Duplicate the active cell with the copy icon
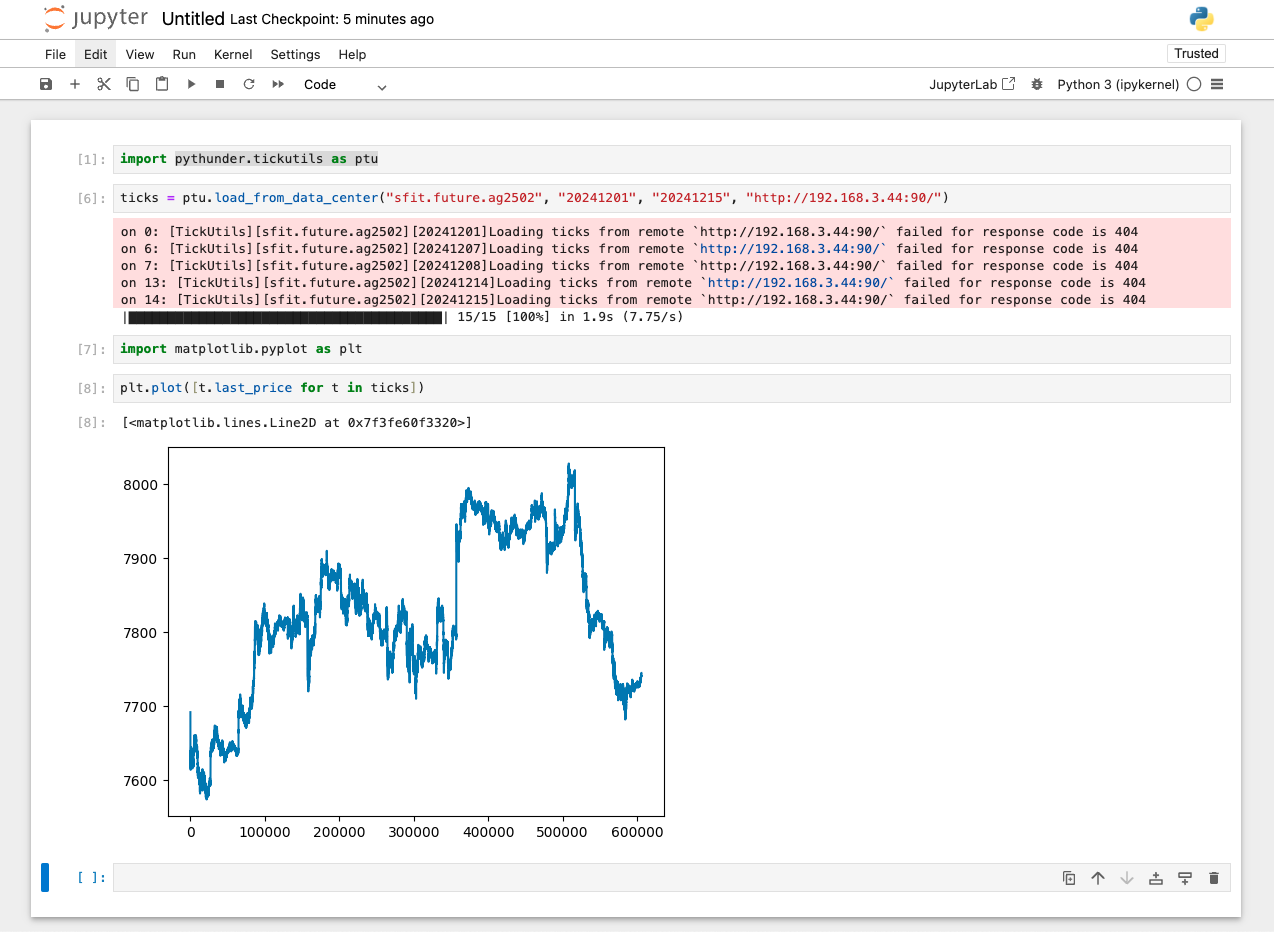 (1069, 878)
